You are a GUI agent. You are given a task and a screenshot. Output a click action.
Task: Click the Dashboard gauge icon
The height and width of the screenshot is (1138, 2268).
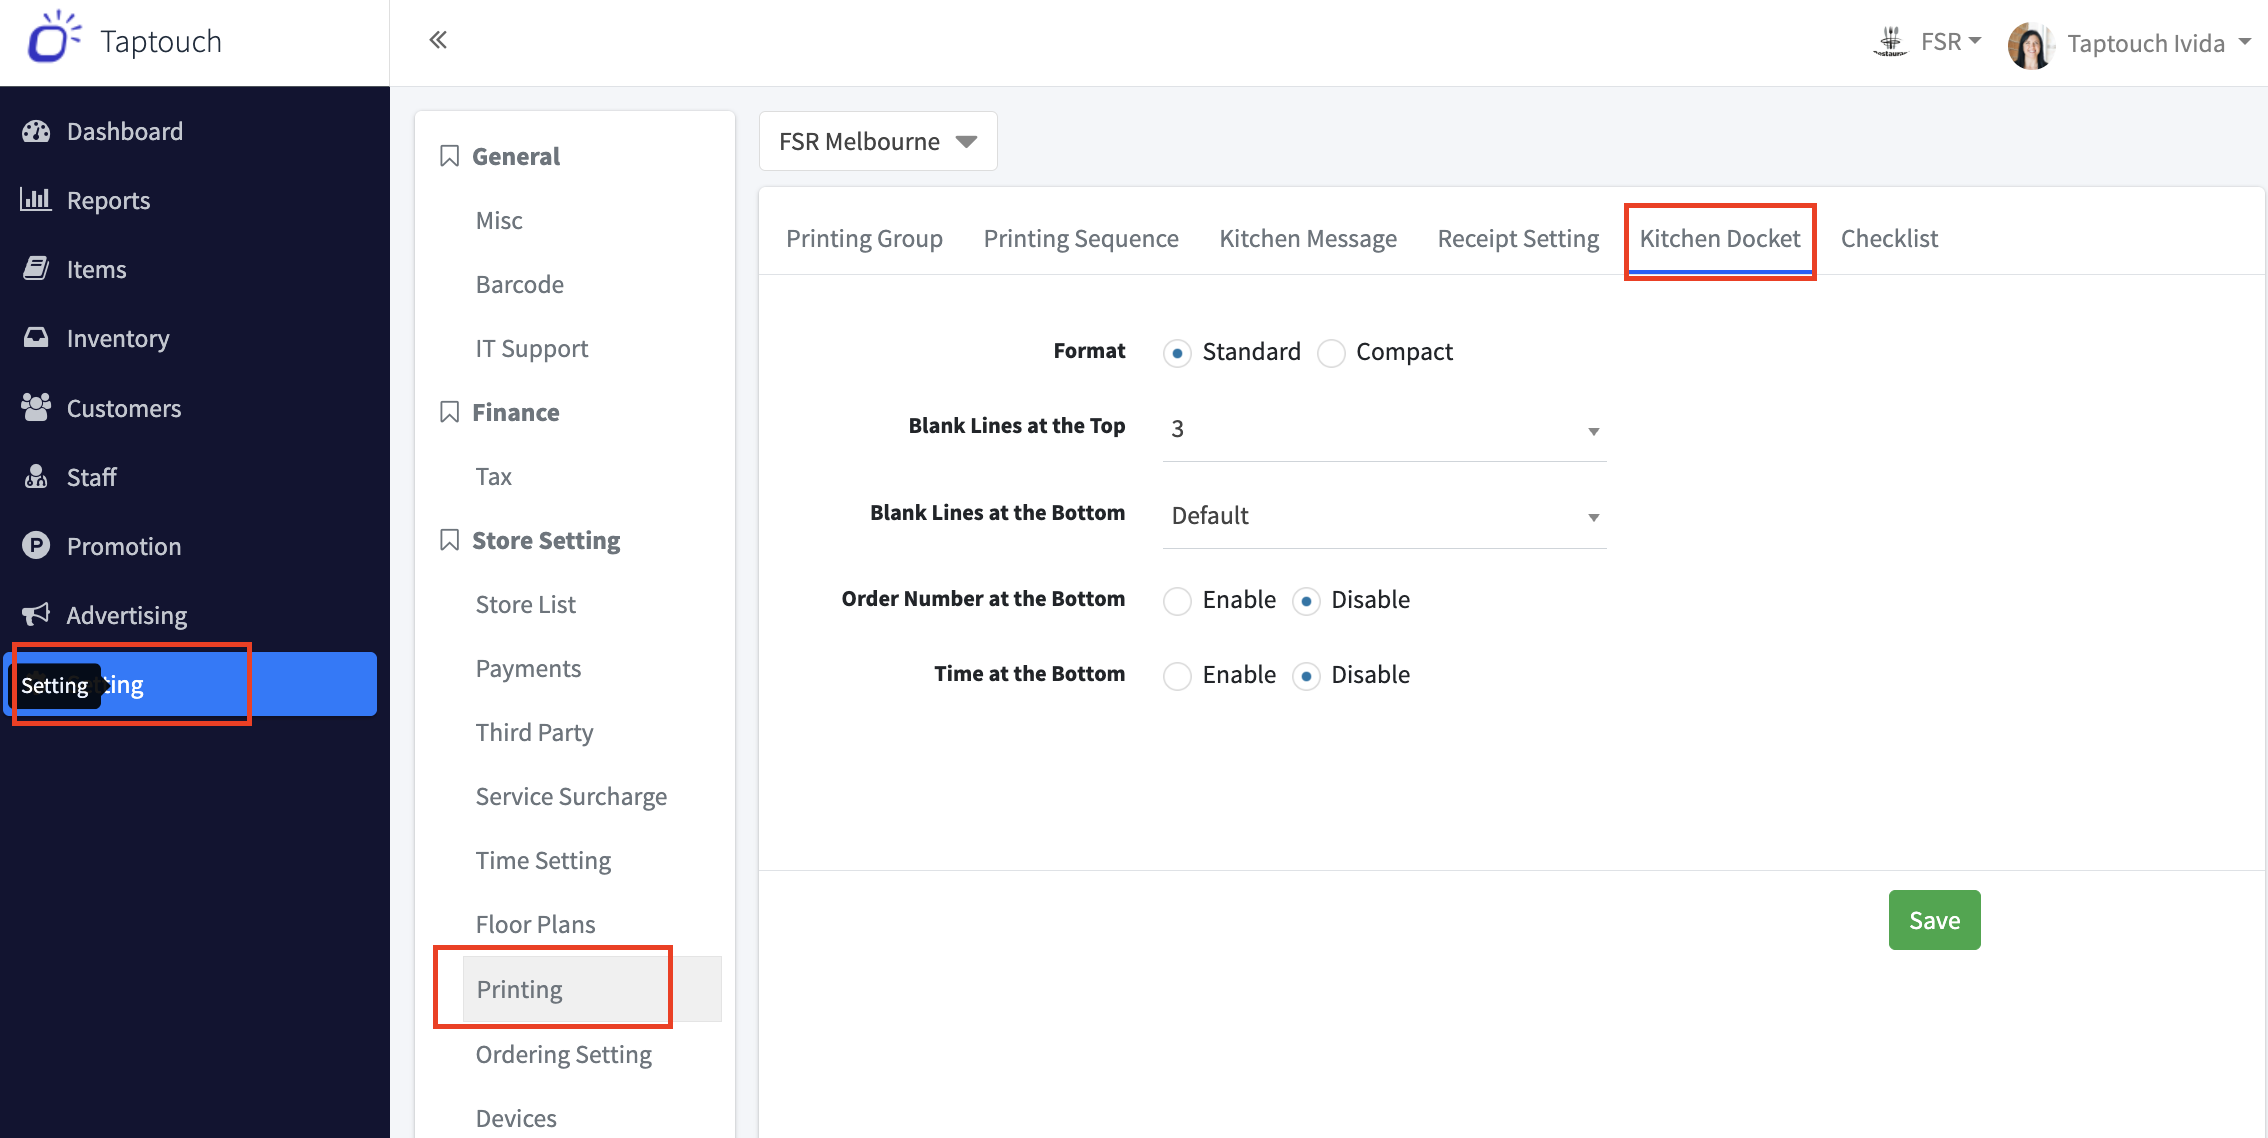pos(36,131)
